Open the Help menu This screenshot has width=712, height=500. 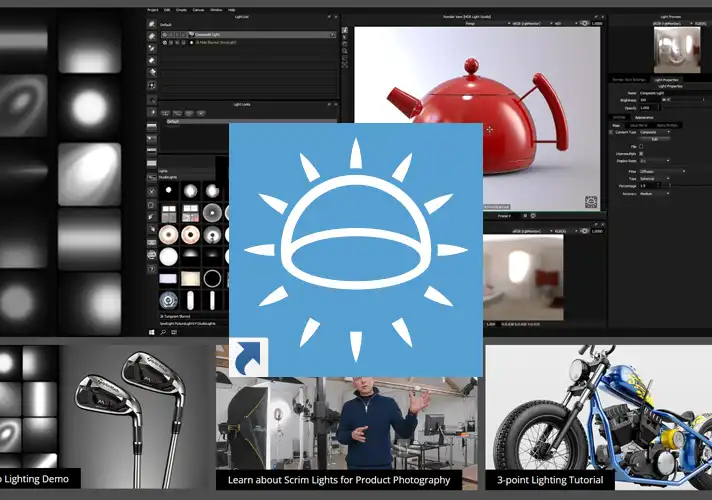[x=232, y=10]
